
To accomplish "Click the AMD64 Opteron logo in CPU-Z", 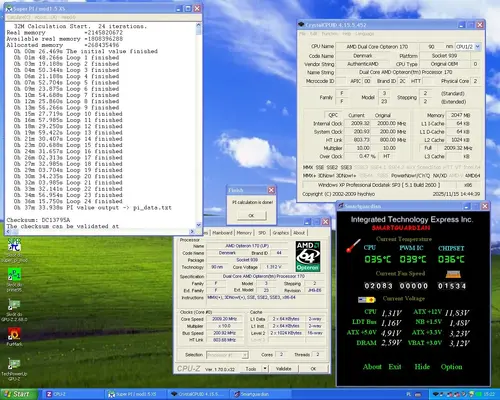I will click(x=308, y=256).
